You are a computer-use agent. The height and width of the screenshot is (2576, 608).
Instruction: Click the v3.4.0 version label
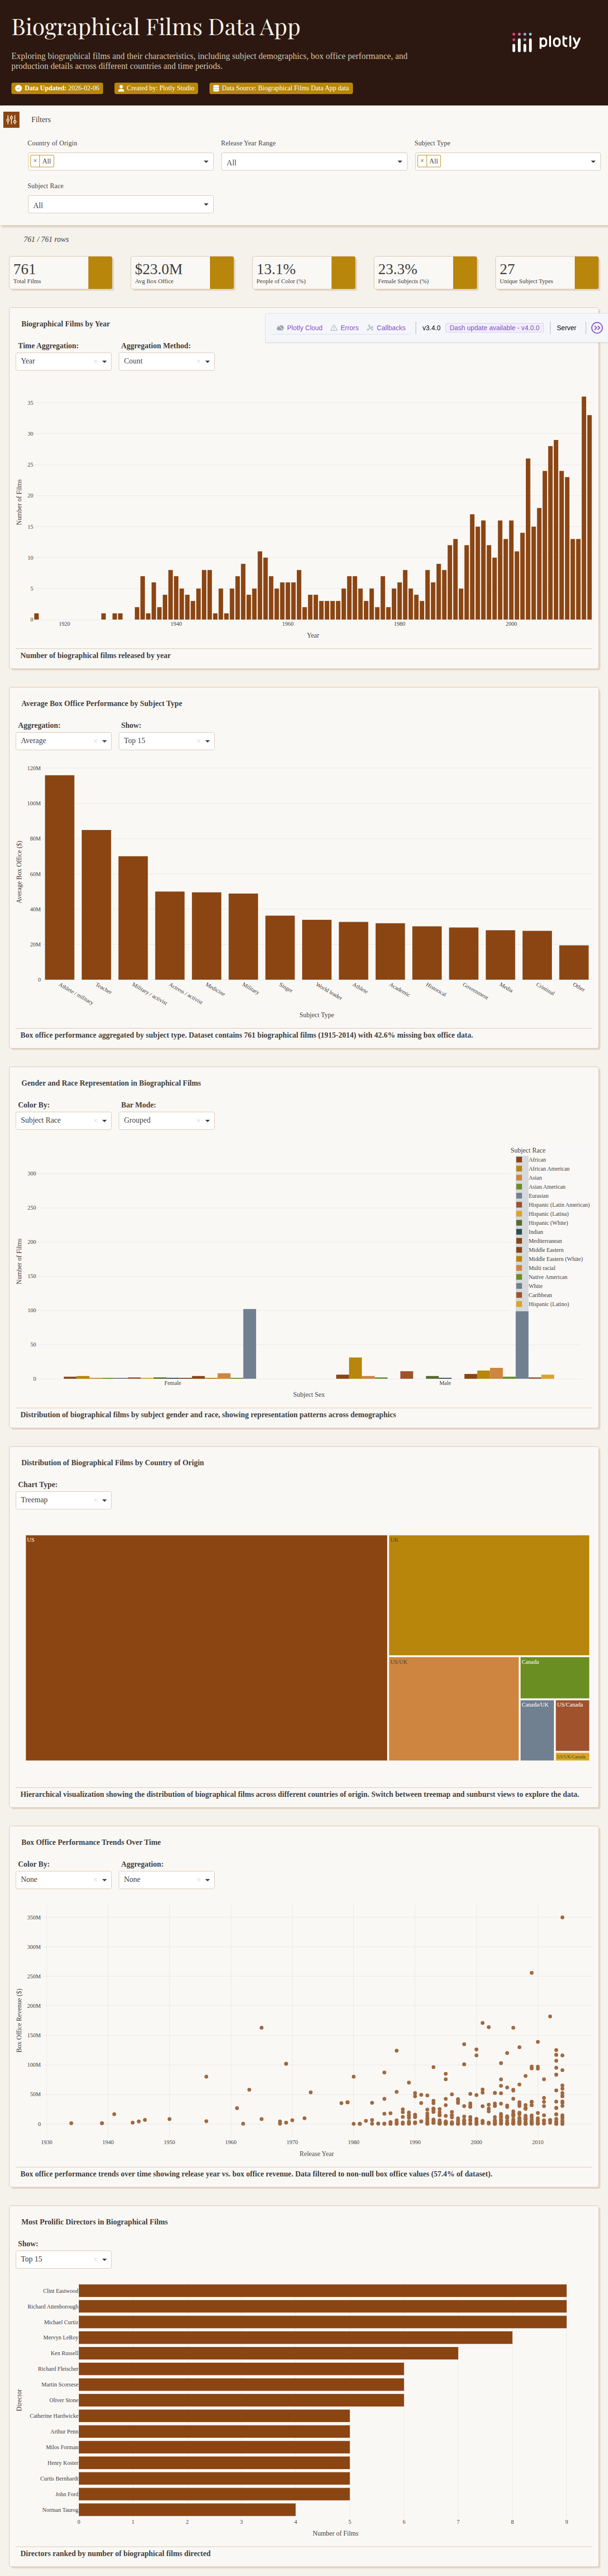(431, 328)
